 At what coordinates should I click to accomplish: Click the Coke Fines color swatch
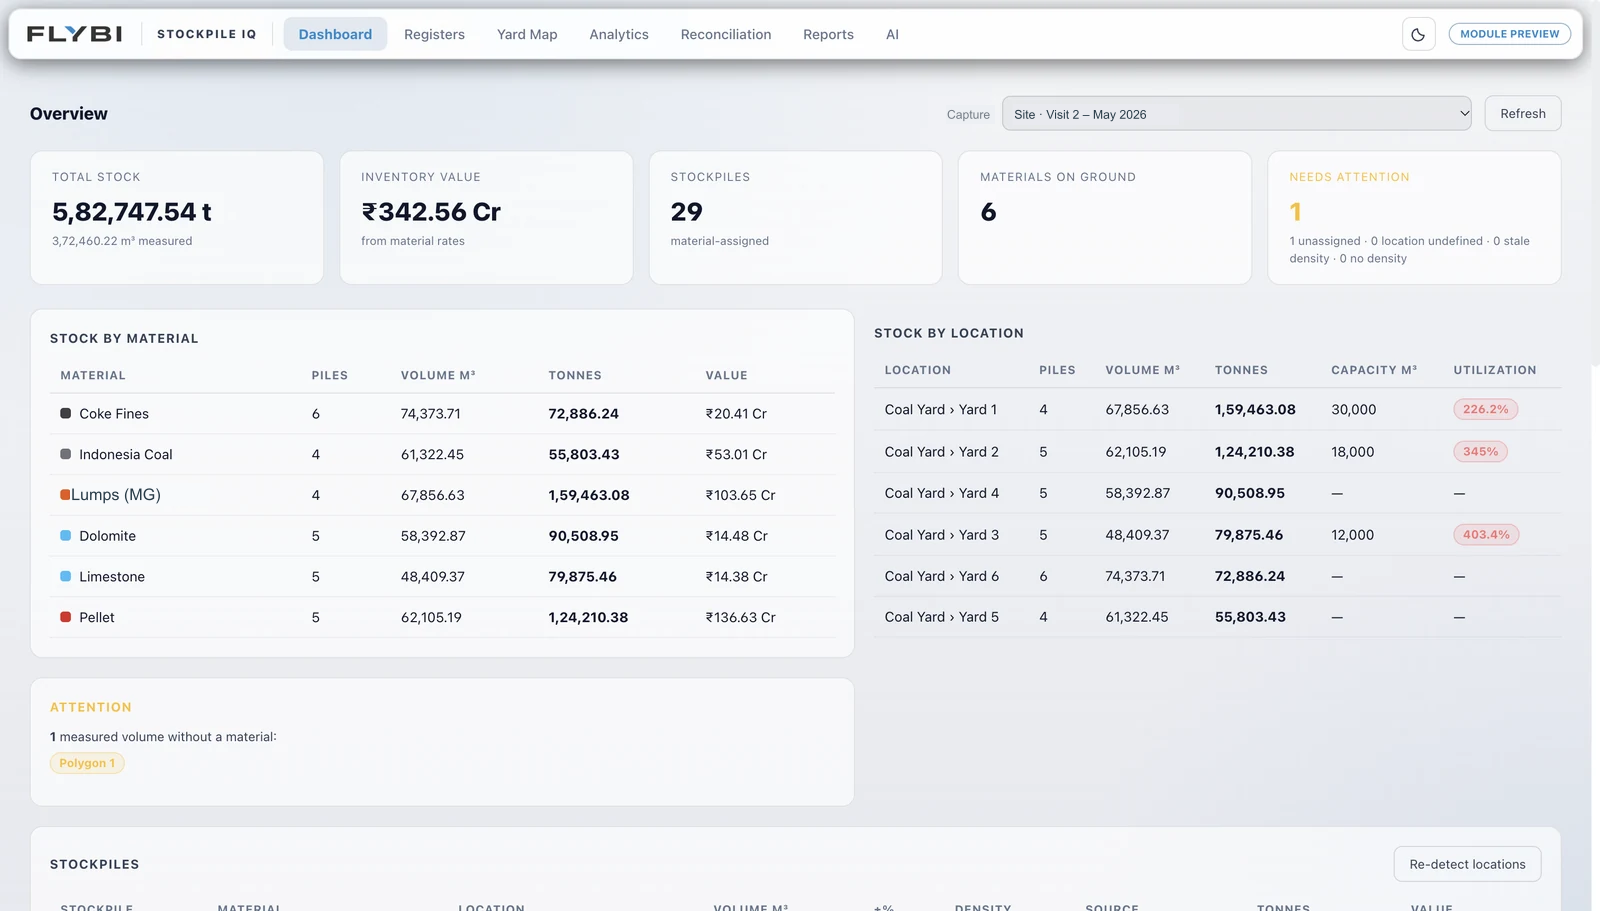click(x=66, y=413)
